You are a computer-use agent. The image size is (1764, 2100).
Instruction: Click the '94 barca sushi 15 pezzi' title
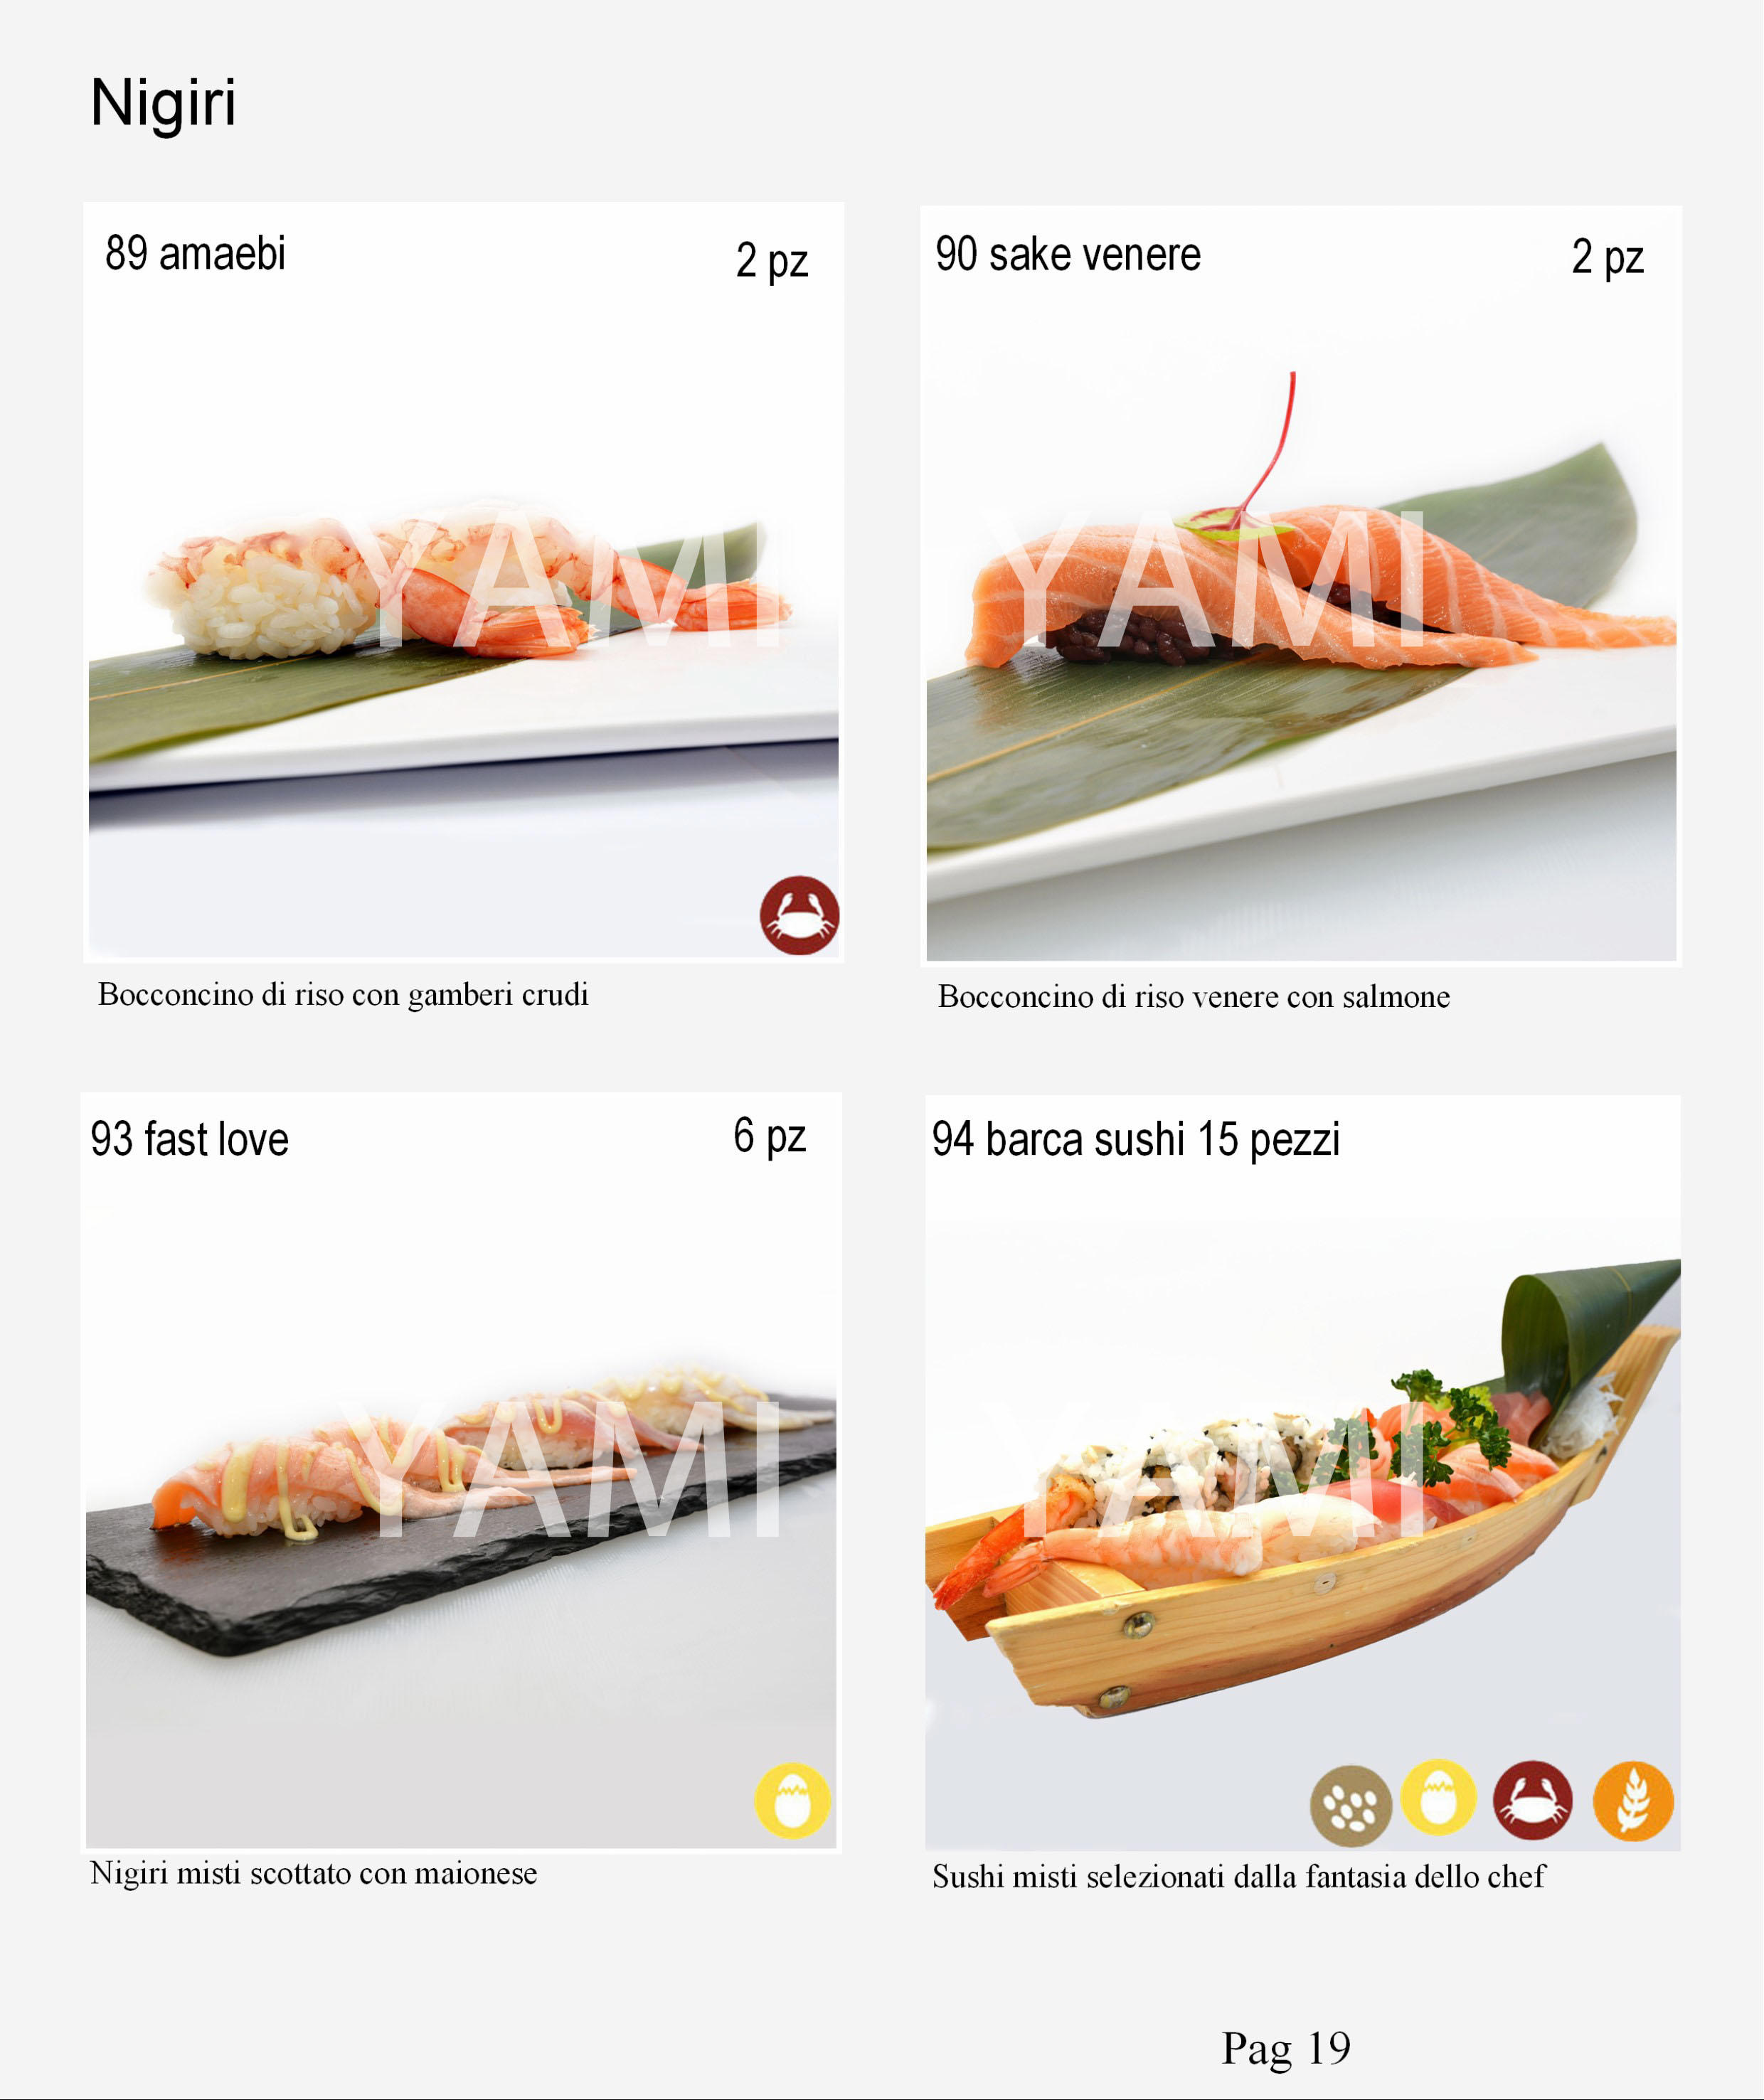(1136, 1139)
